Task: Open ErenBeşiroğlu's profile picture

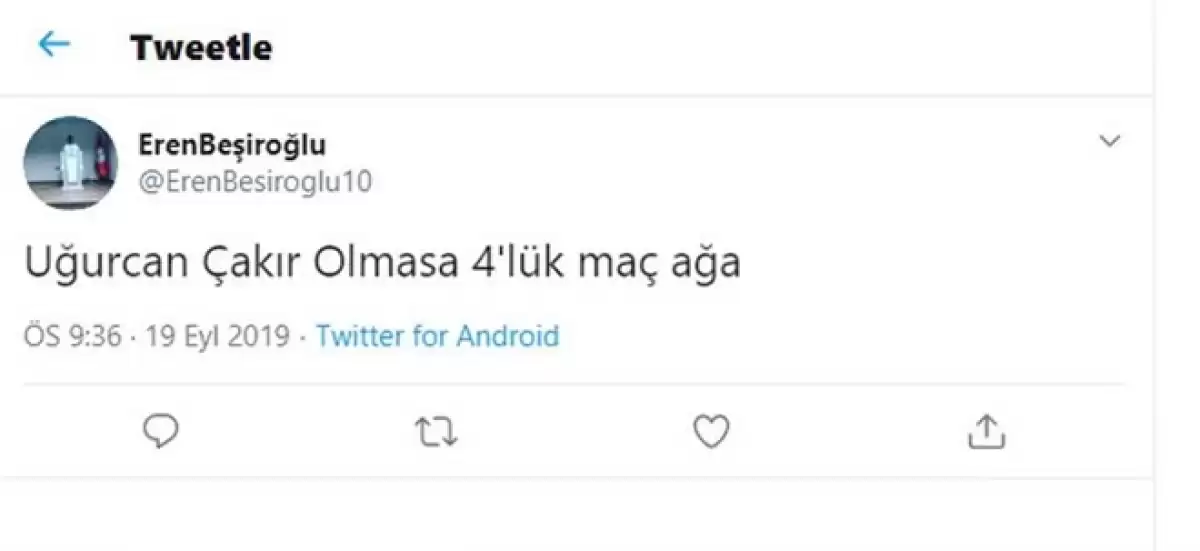Action: 70,162
